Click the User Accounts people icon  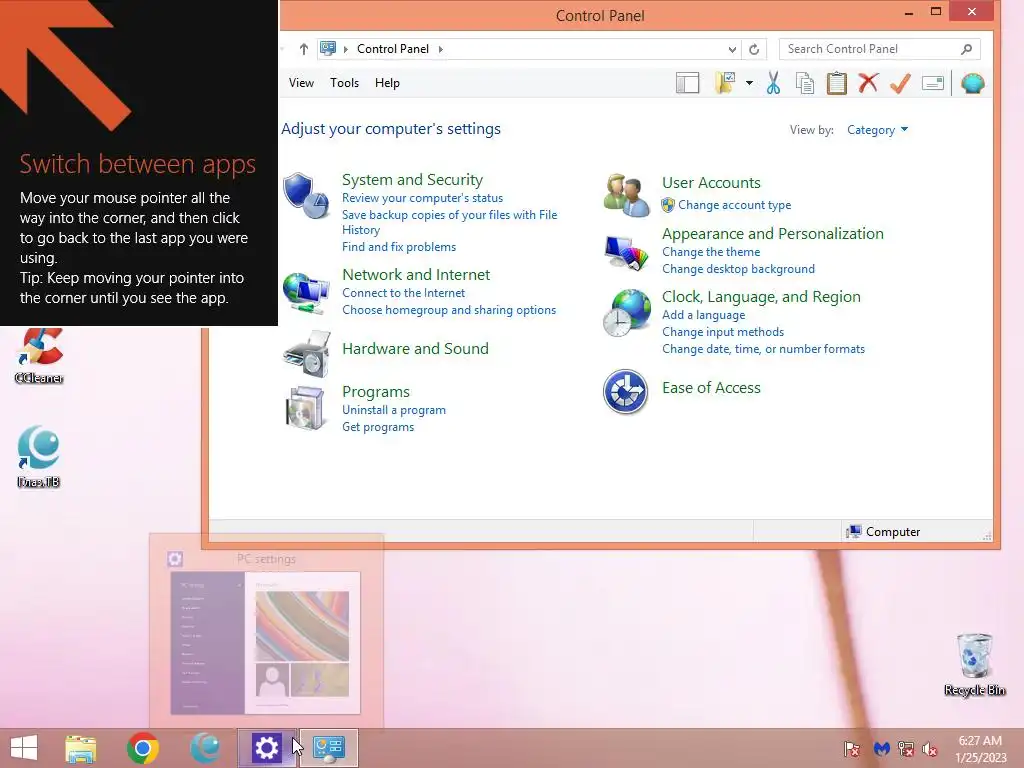coord(626,195)
